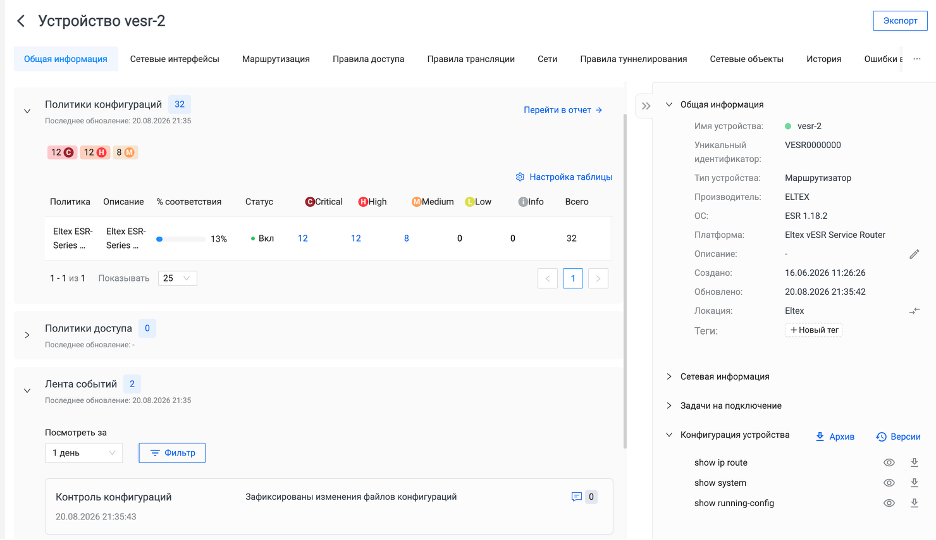The height and width of the screenshot is (540, 936).
Task: Click the High column header icon
Action: point(362,202)
